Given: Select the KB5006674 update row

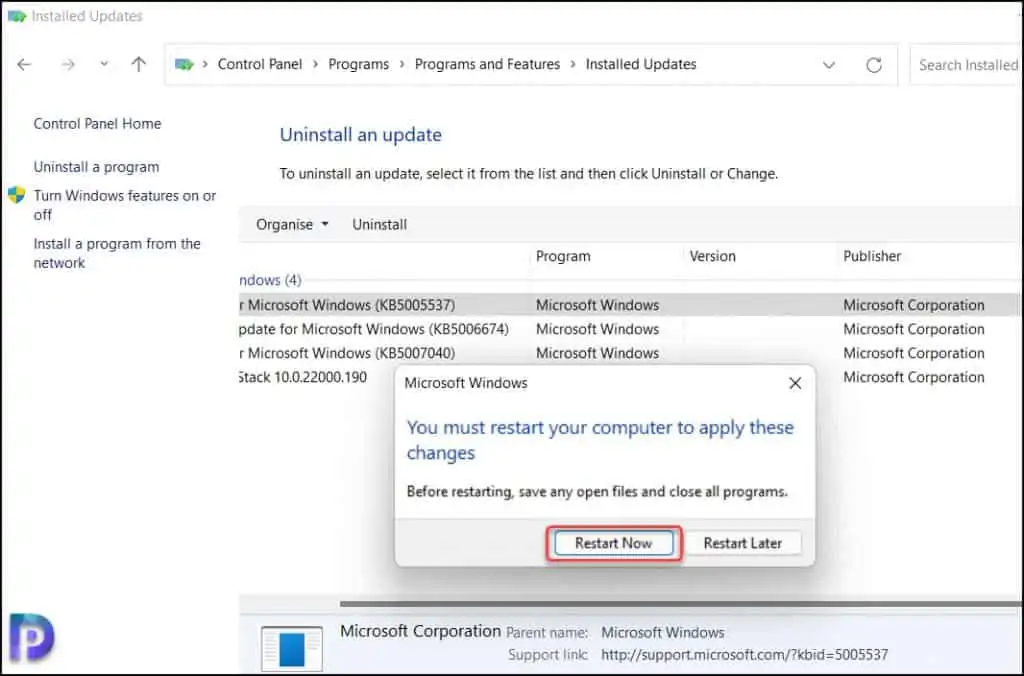Looking at the screenshot, I should click(x=630, y=329).
